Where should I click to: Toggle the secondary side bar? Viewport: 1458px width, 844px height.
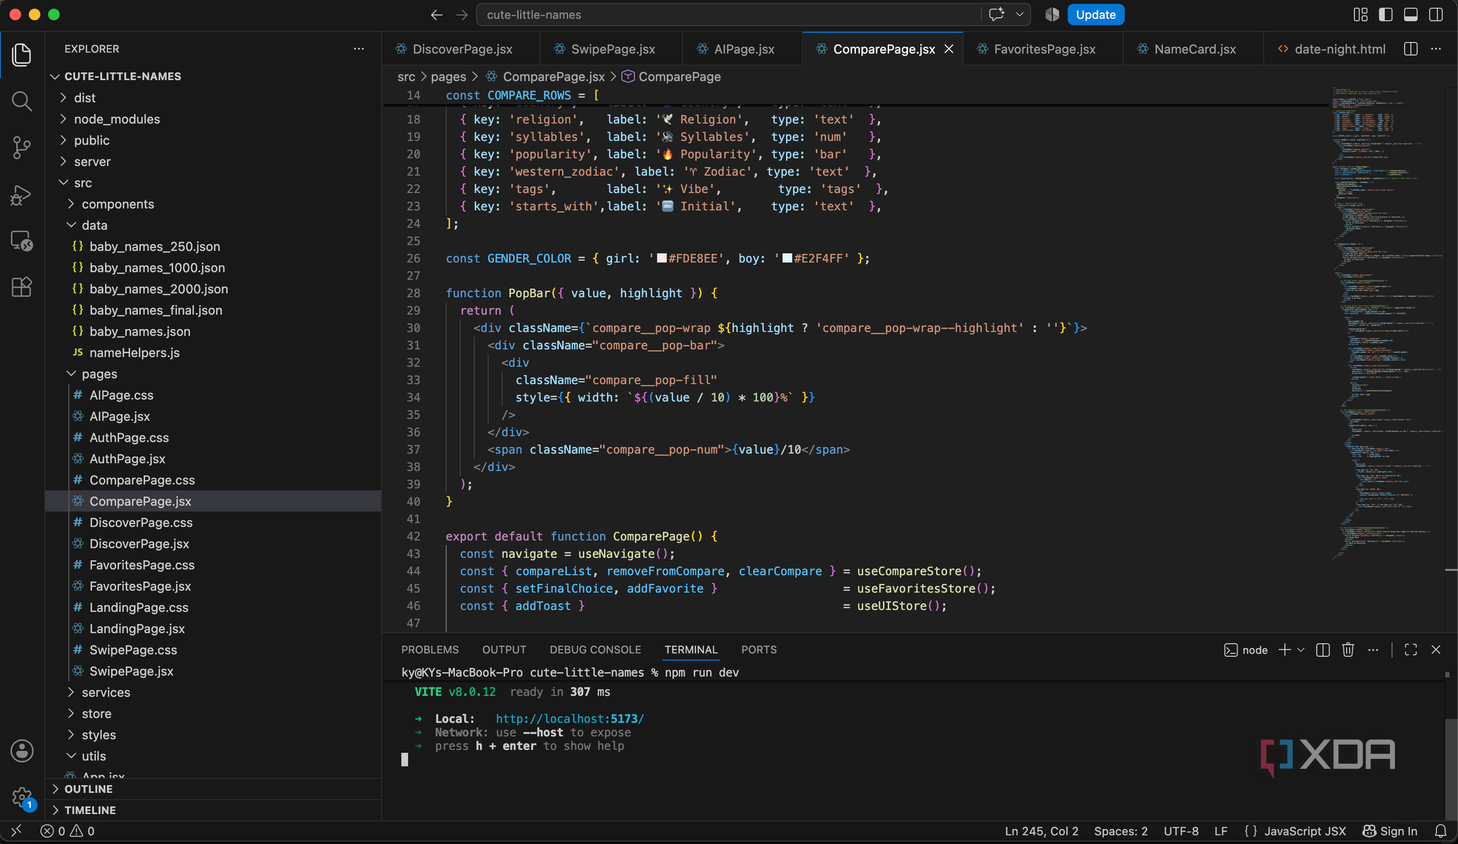pos(1436,15)
